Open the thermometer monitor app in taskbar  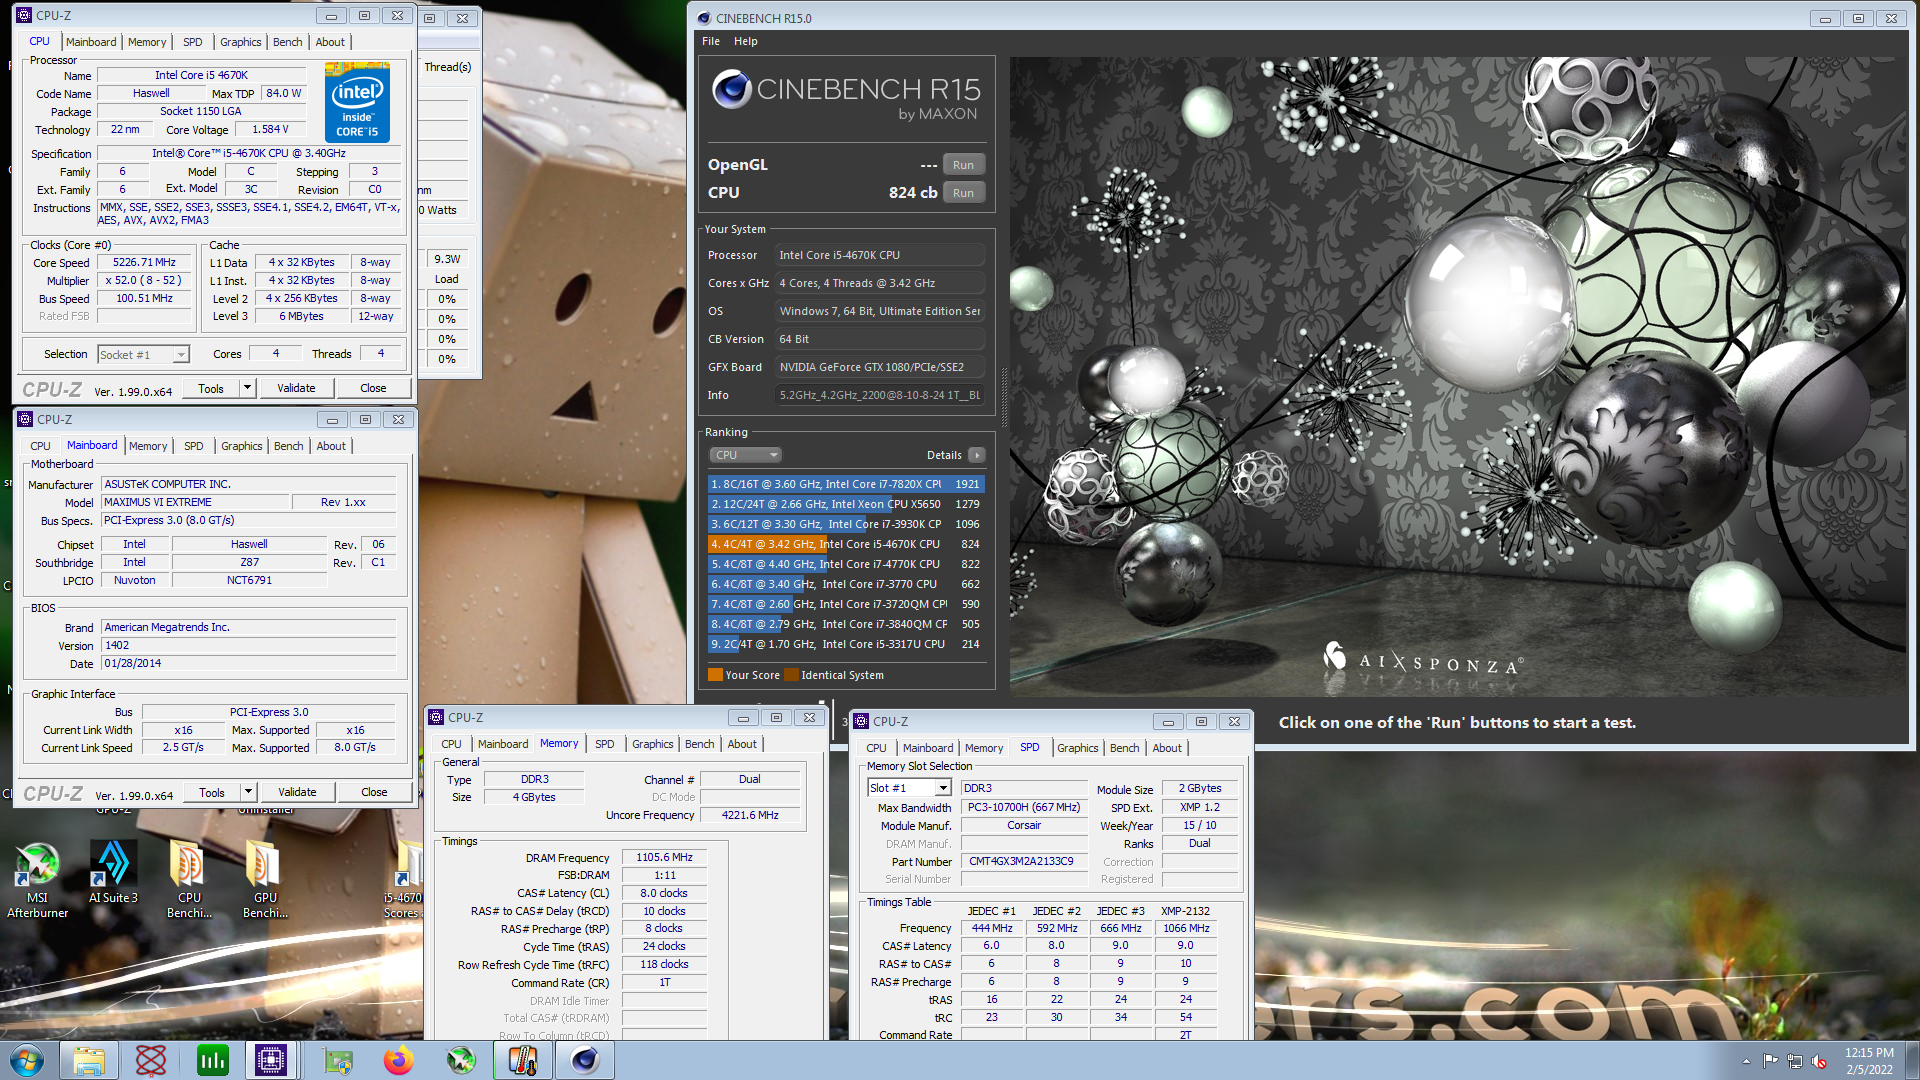coord(523,1060)
